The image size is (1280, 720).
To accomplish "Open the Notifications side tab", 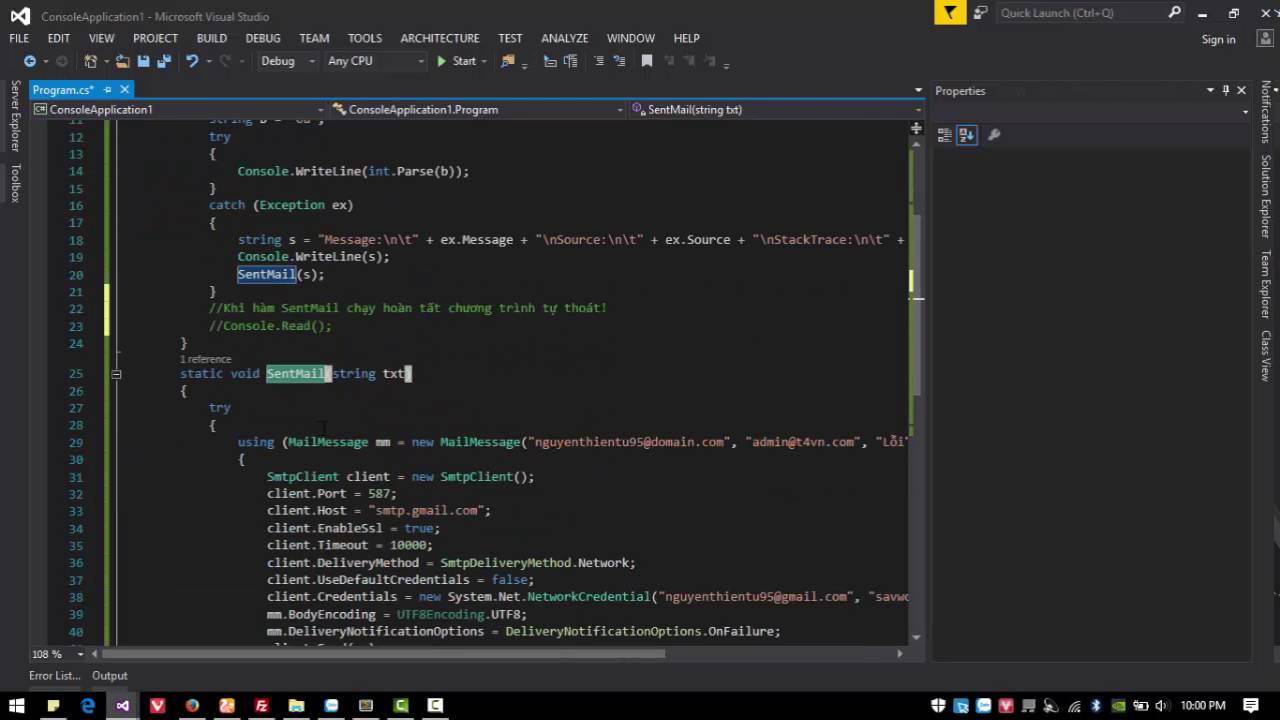I will [1265, 112].
